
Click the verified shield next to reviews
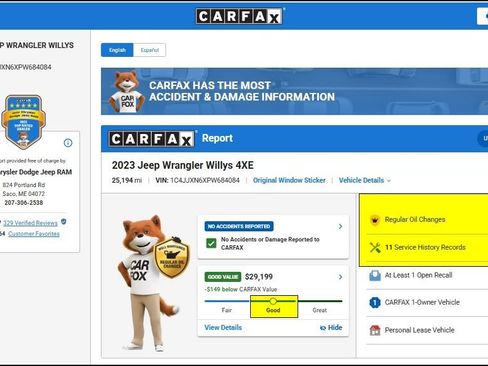tap(64, 222)
